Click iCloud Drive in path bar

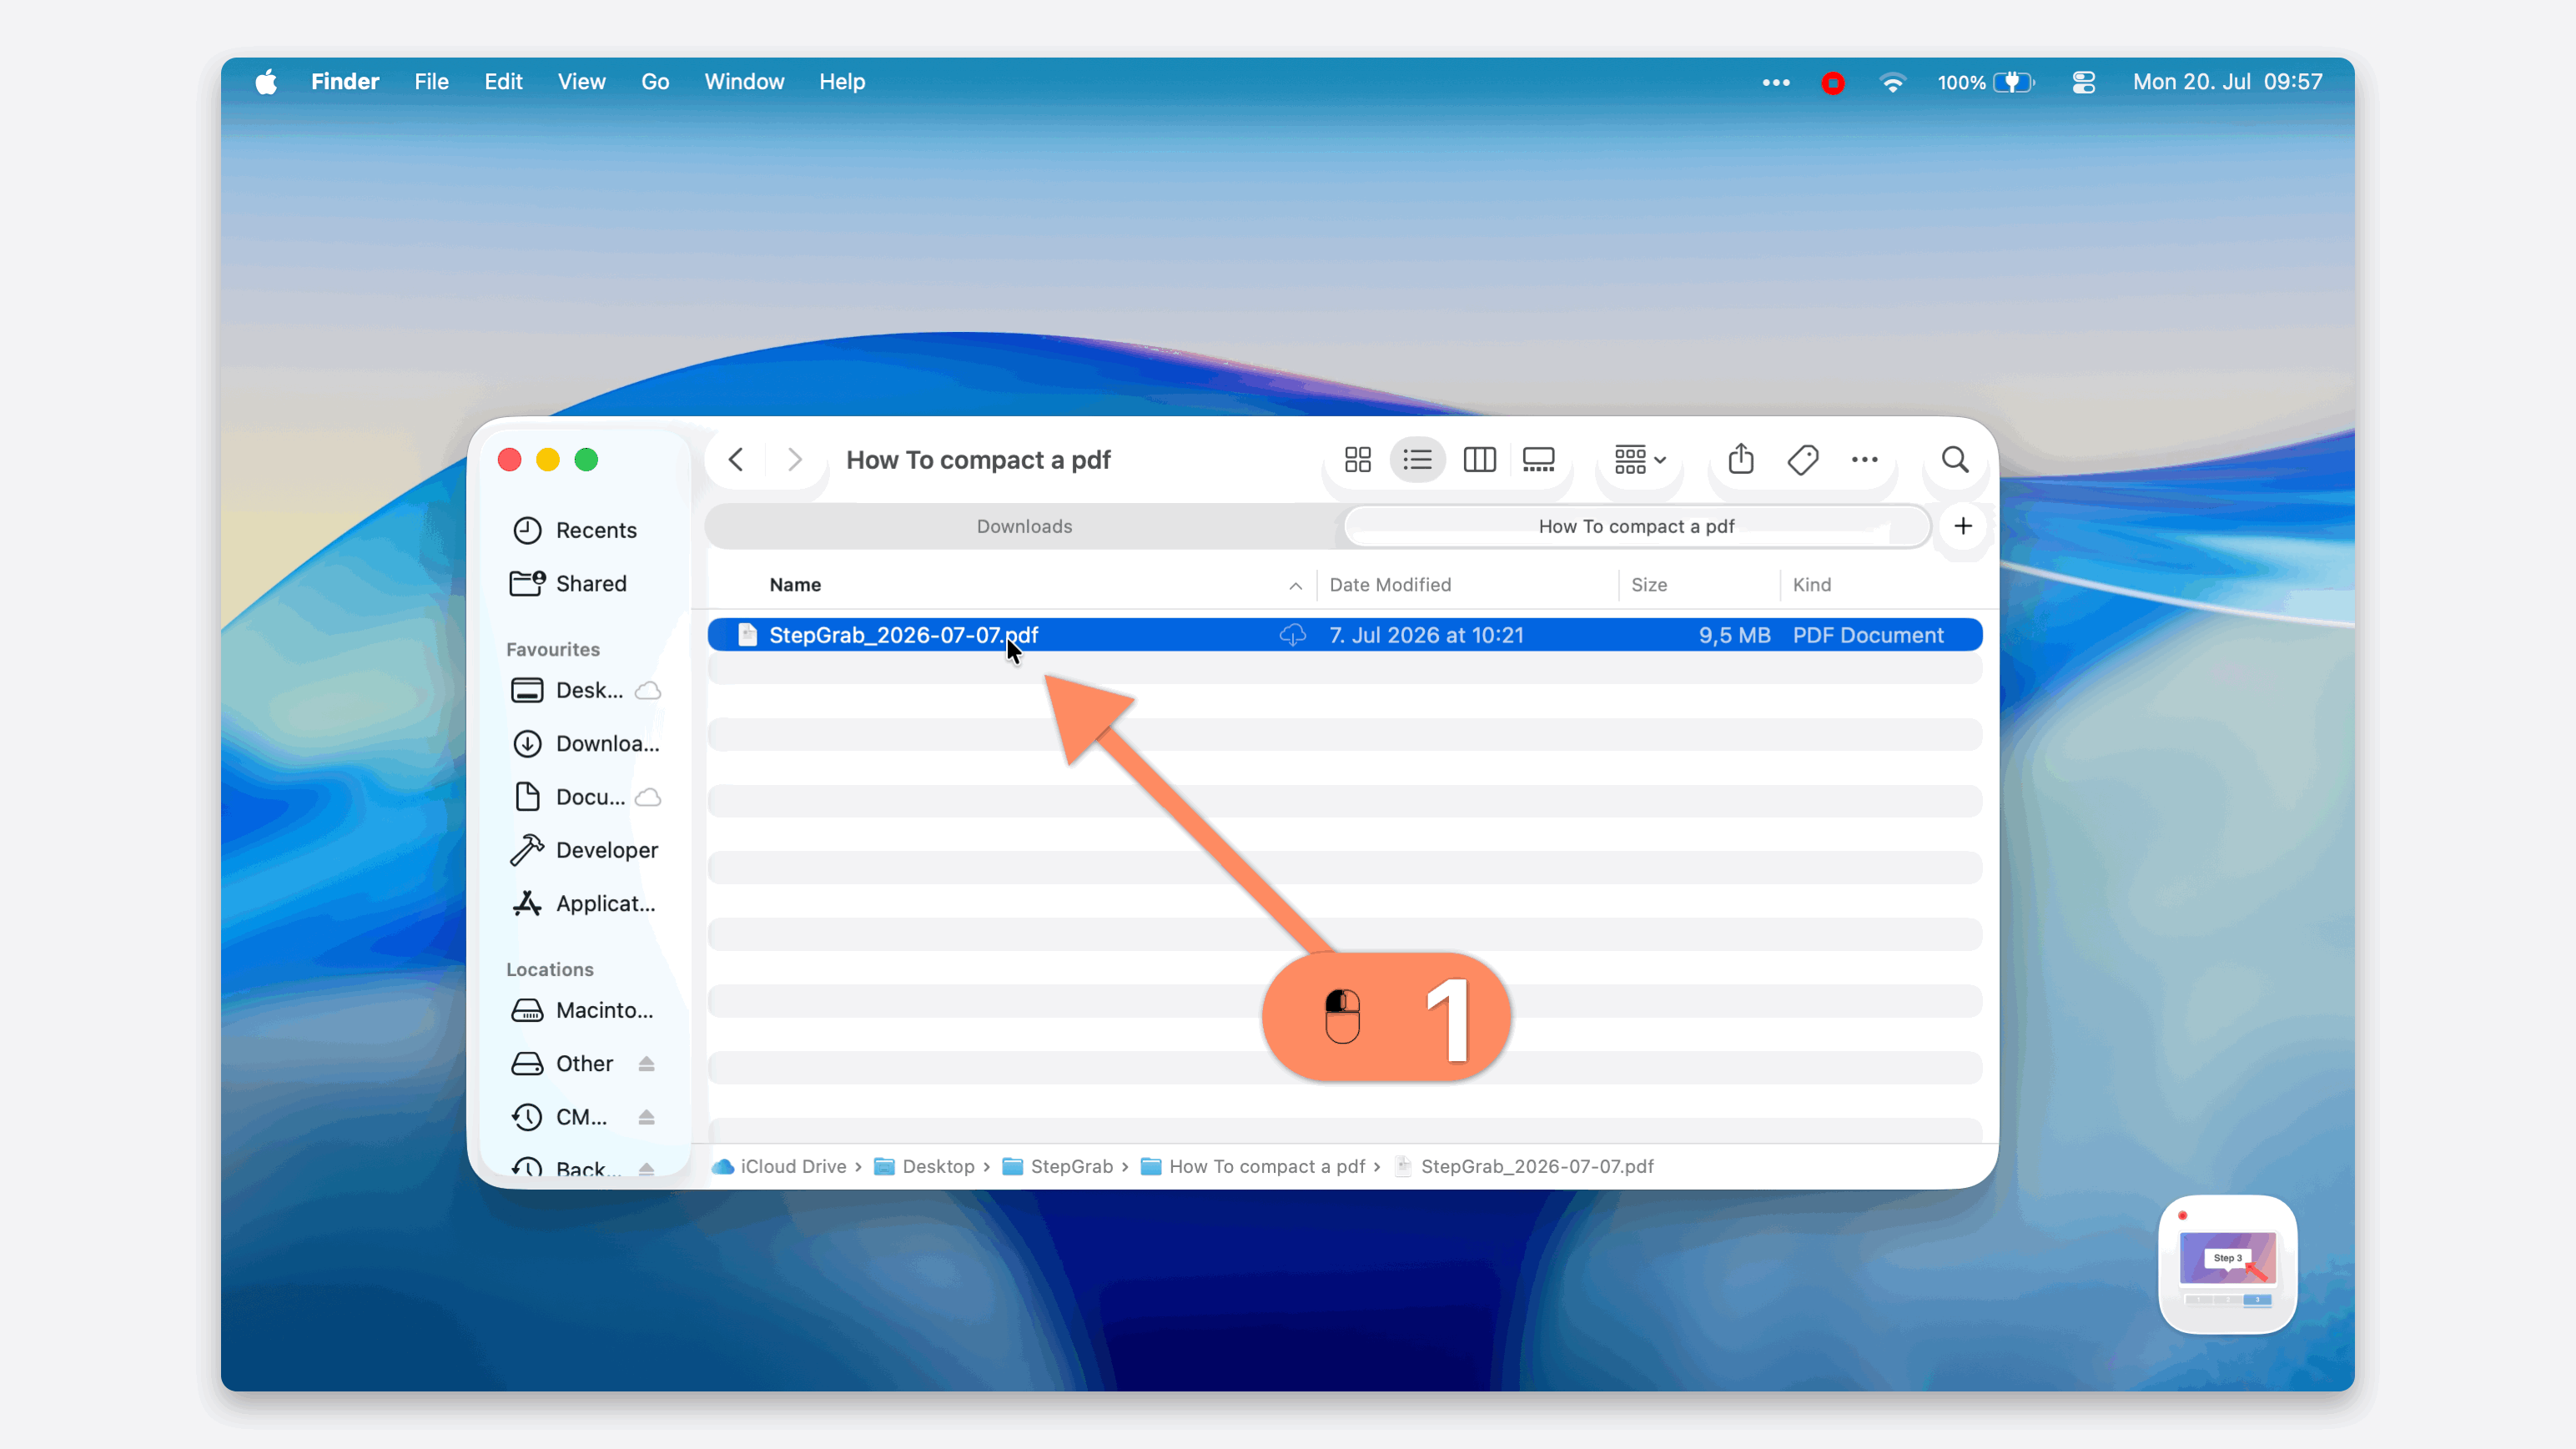pyautogui.click(x=780, y=1166)
